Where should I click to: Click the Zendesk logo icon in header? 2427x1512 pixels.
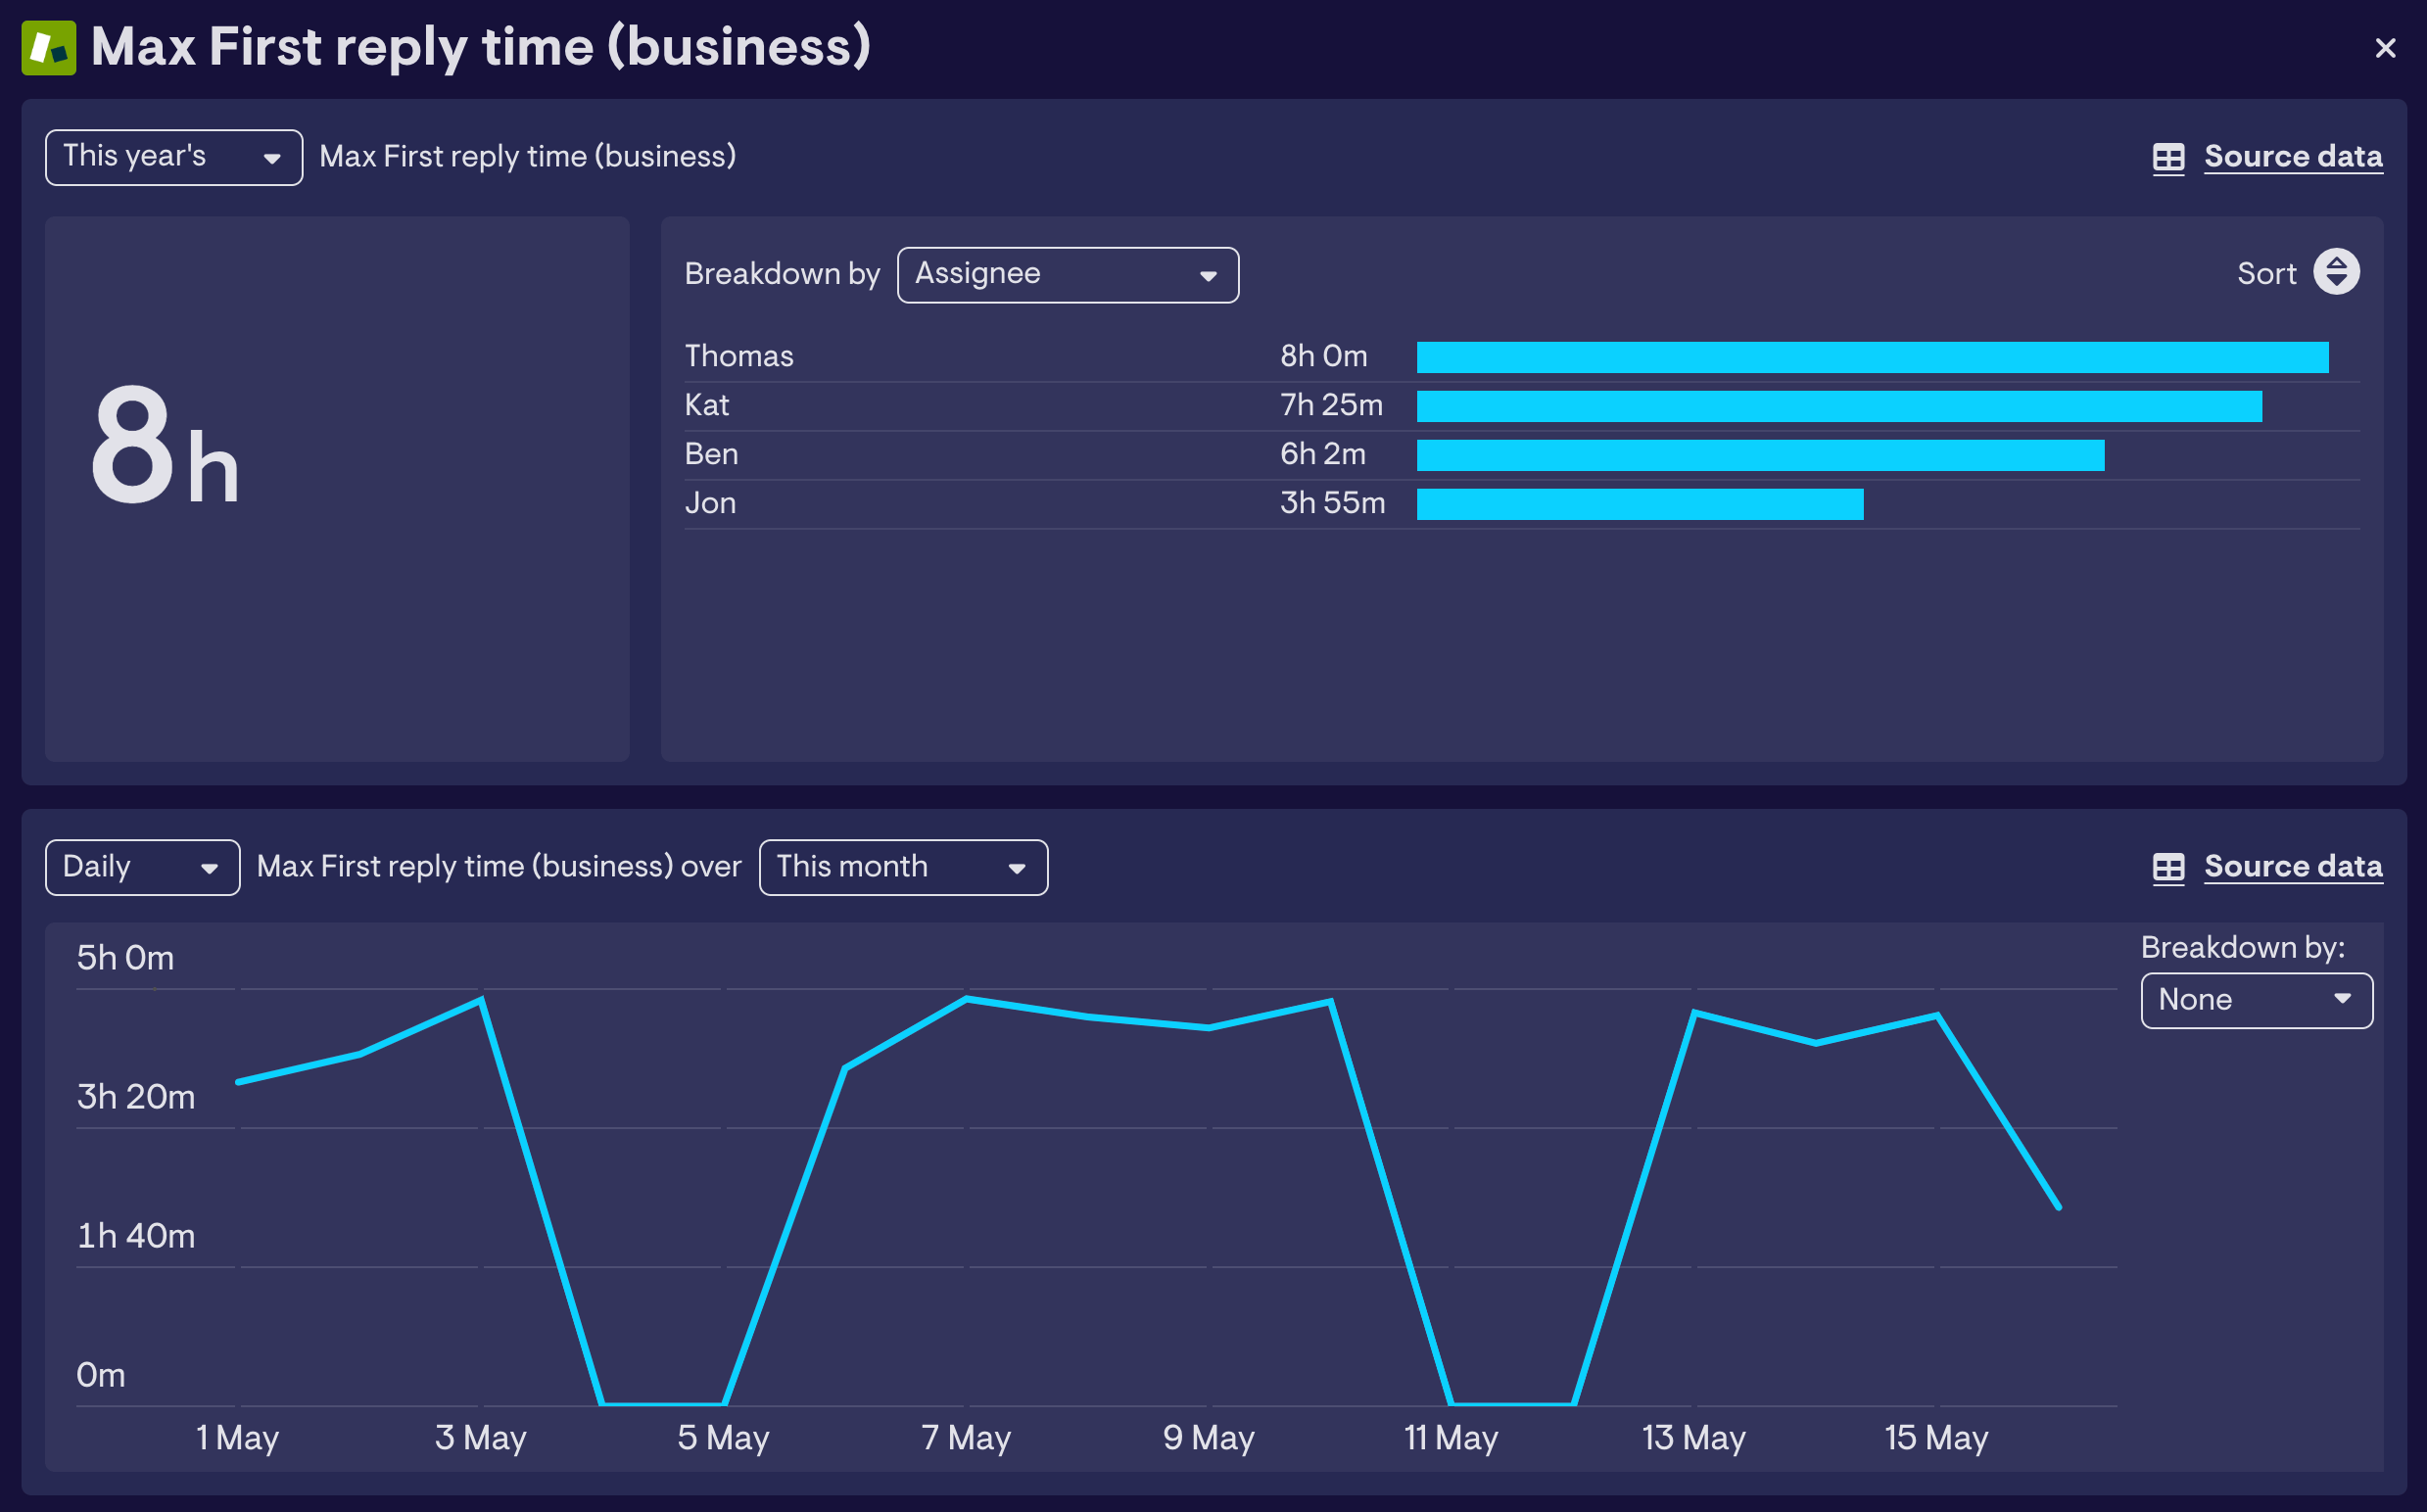tap(48, 47)
